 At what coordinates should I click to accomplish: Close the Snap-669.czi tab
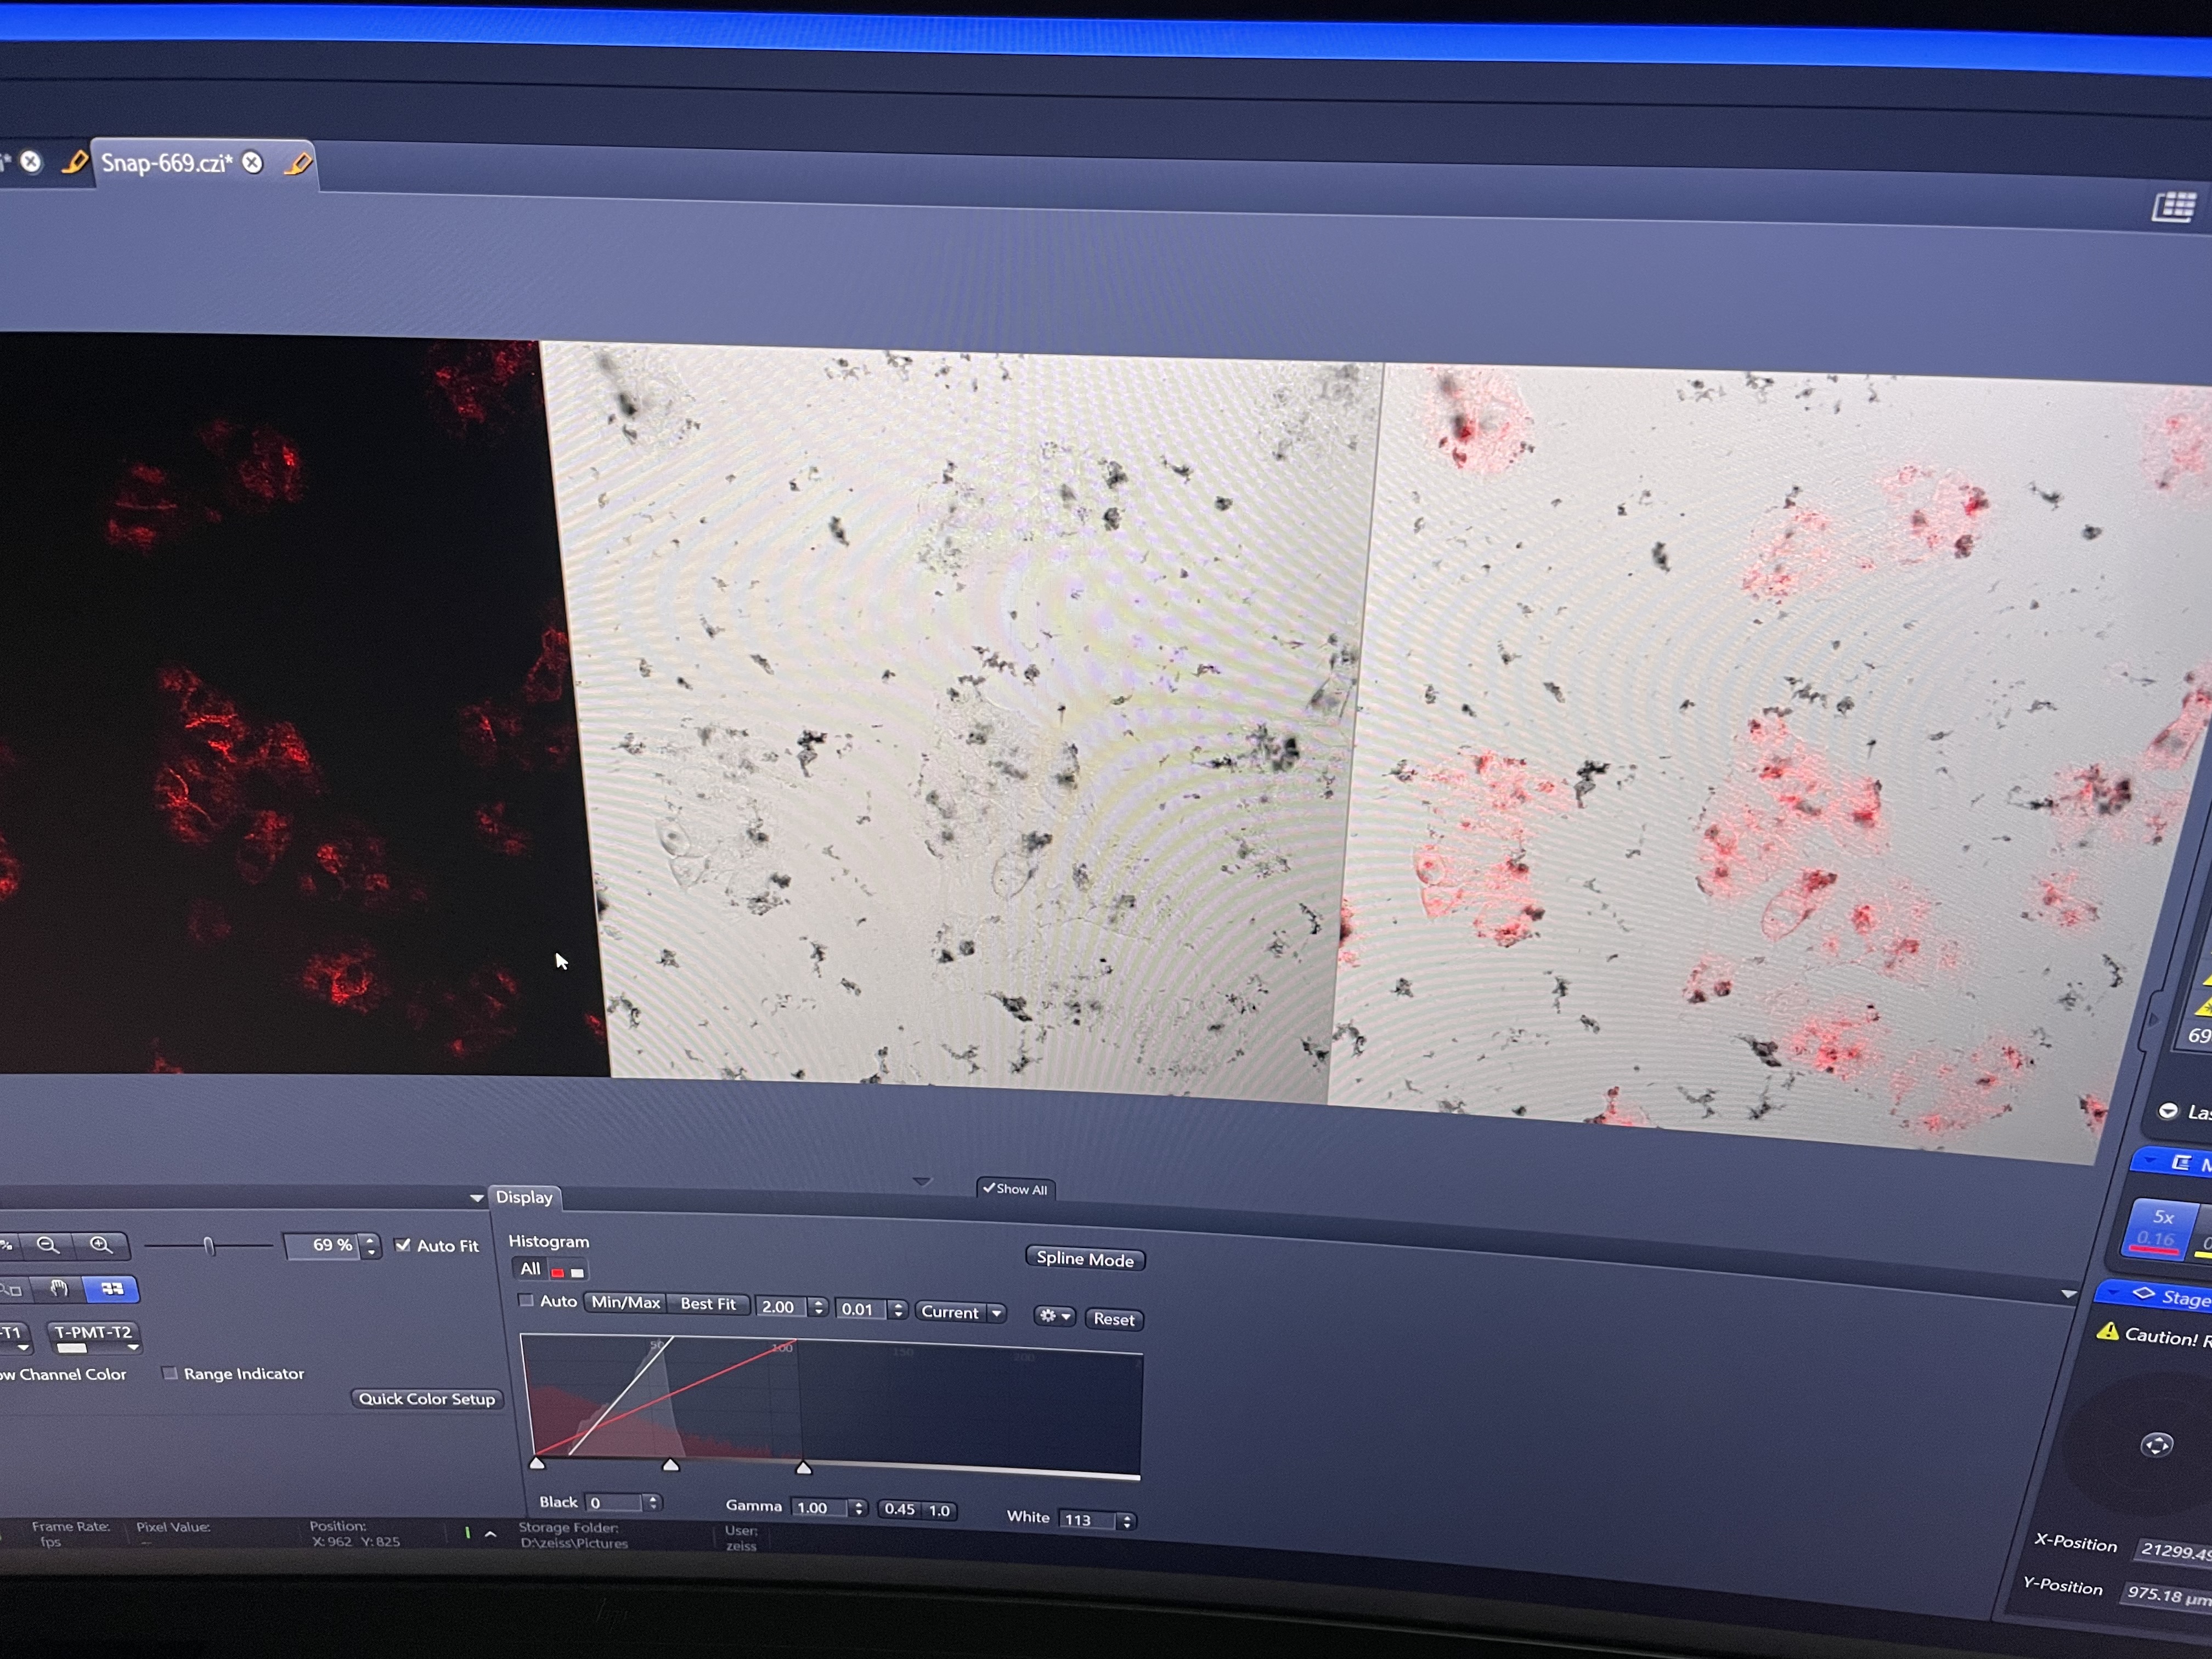coord(253,163)
